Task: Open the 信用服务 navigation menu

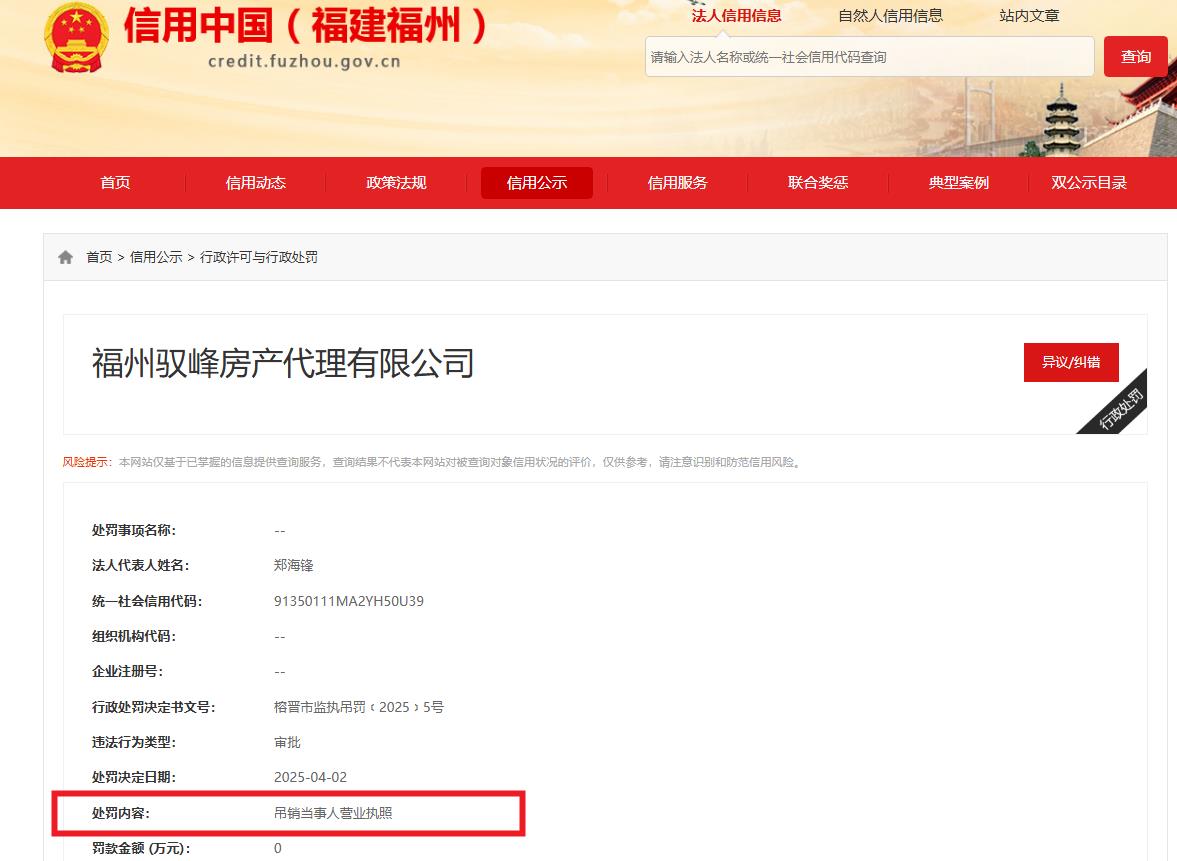Action: [x=677, y=183]
